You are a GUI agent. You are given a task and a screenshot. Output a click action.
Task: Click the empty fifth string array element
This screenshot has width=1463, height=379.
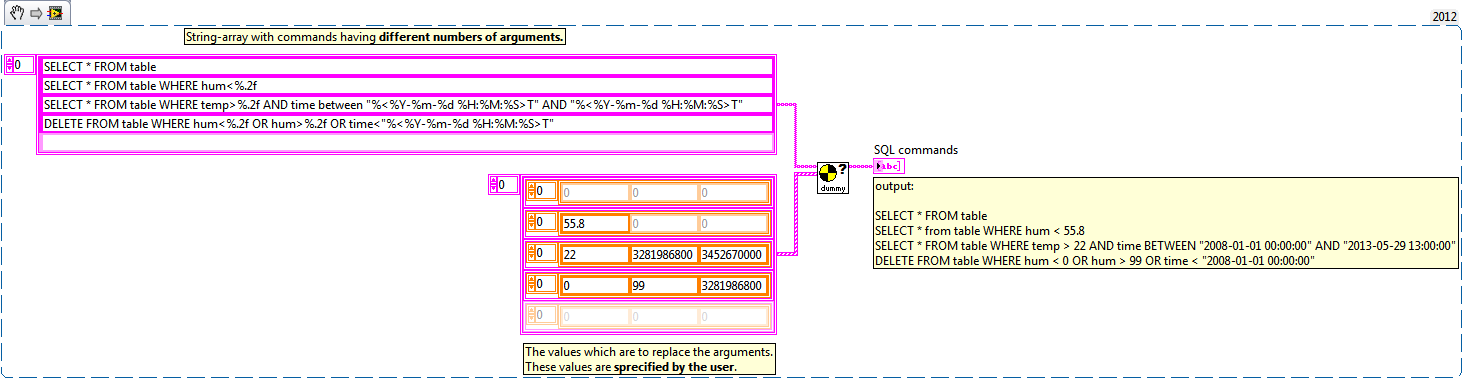[x=407, y=143]
